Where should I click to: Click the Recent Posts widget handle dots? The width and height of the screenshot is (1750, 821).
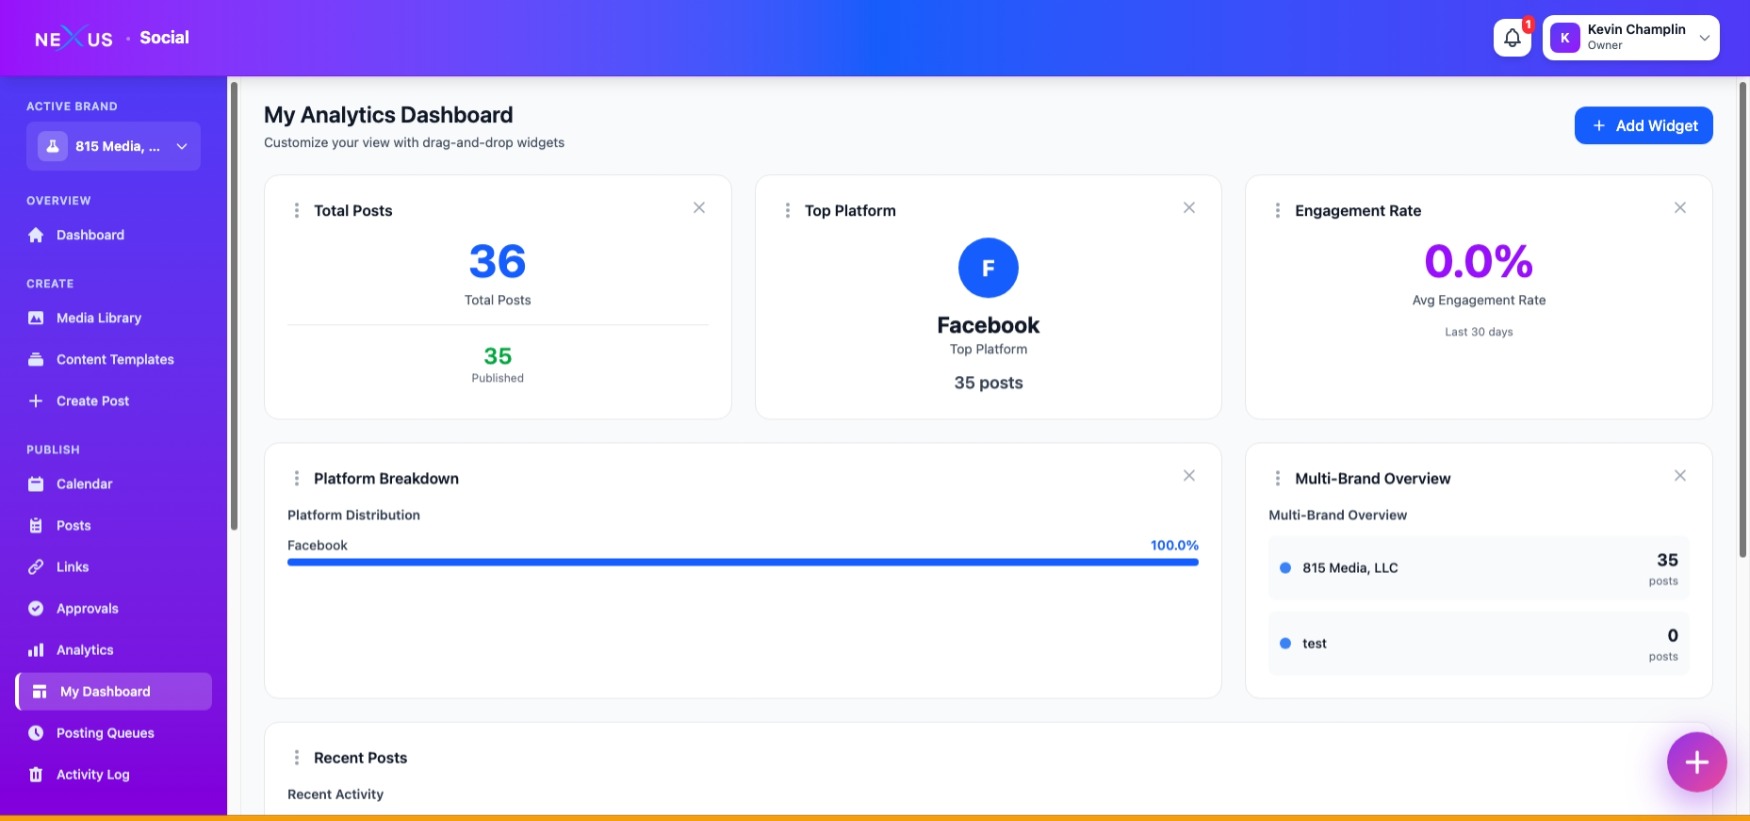(x=296, y=758)
